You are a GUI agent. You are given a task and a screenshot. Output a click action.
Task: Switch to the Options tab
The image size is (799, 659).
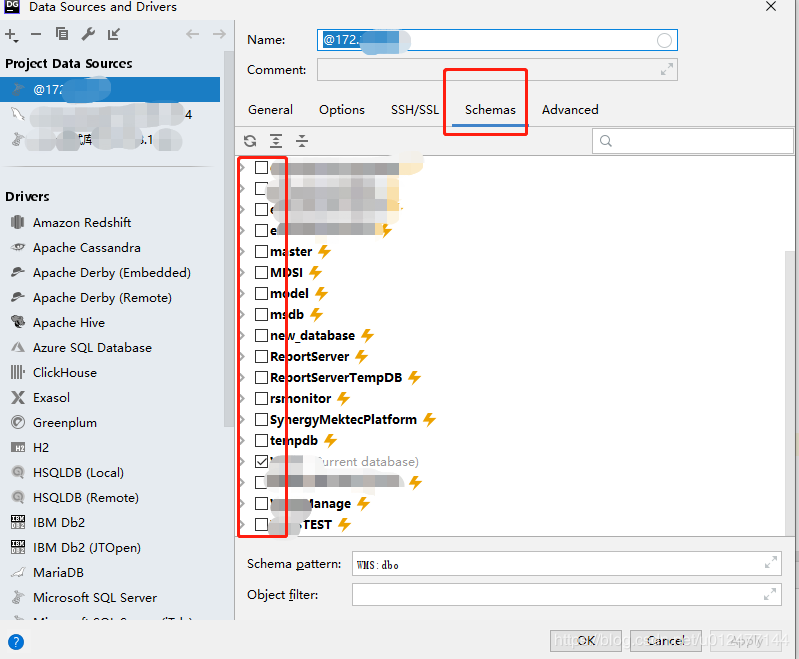tap(341, 110)
